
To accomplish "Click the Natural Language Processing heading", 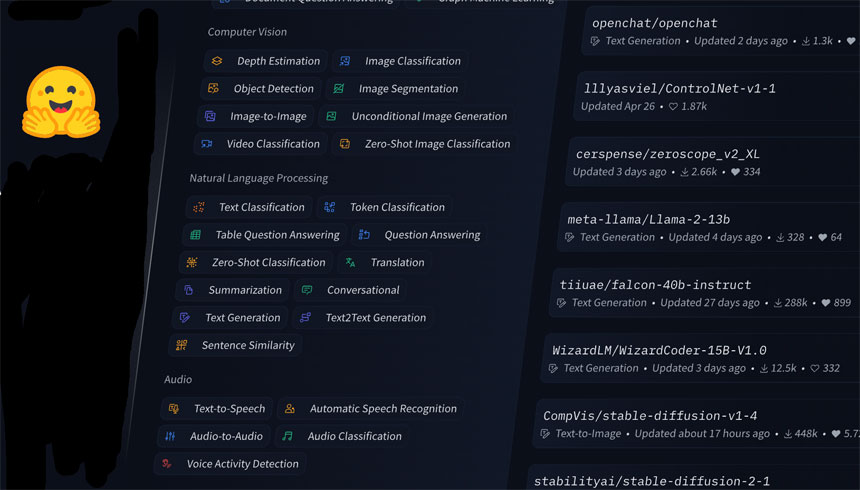I will [x=258, y=178].
